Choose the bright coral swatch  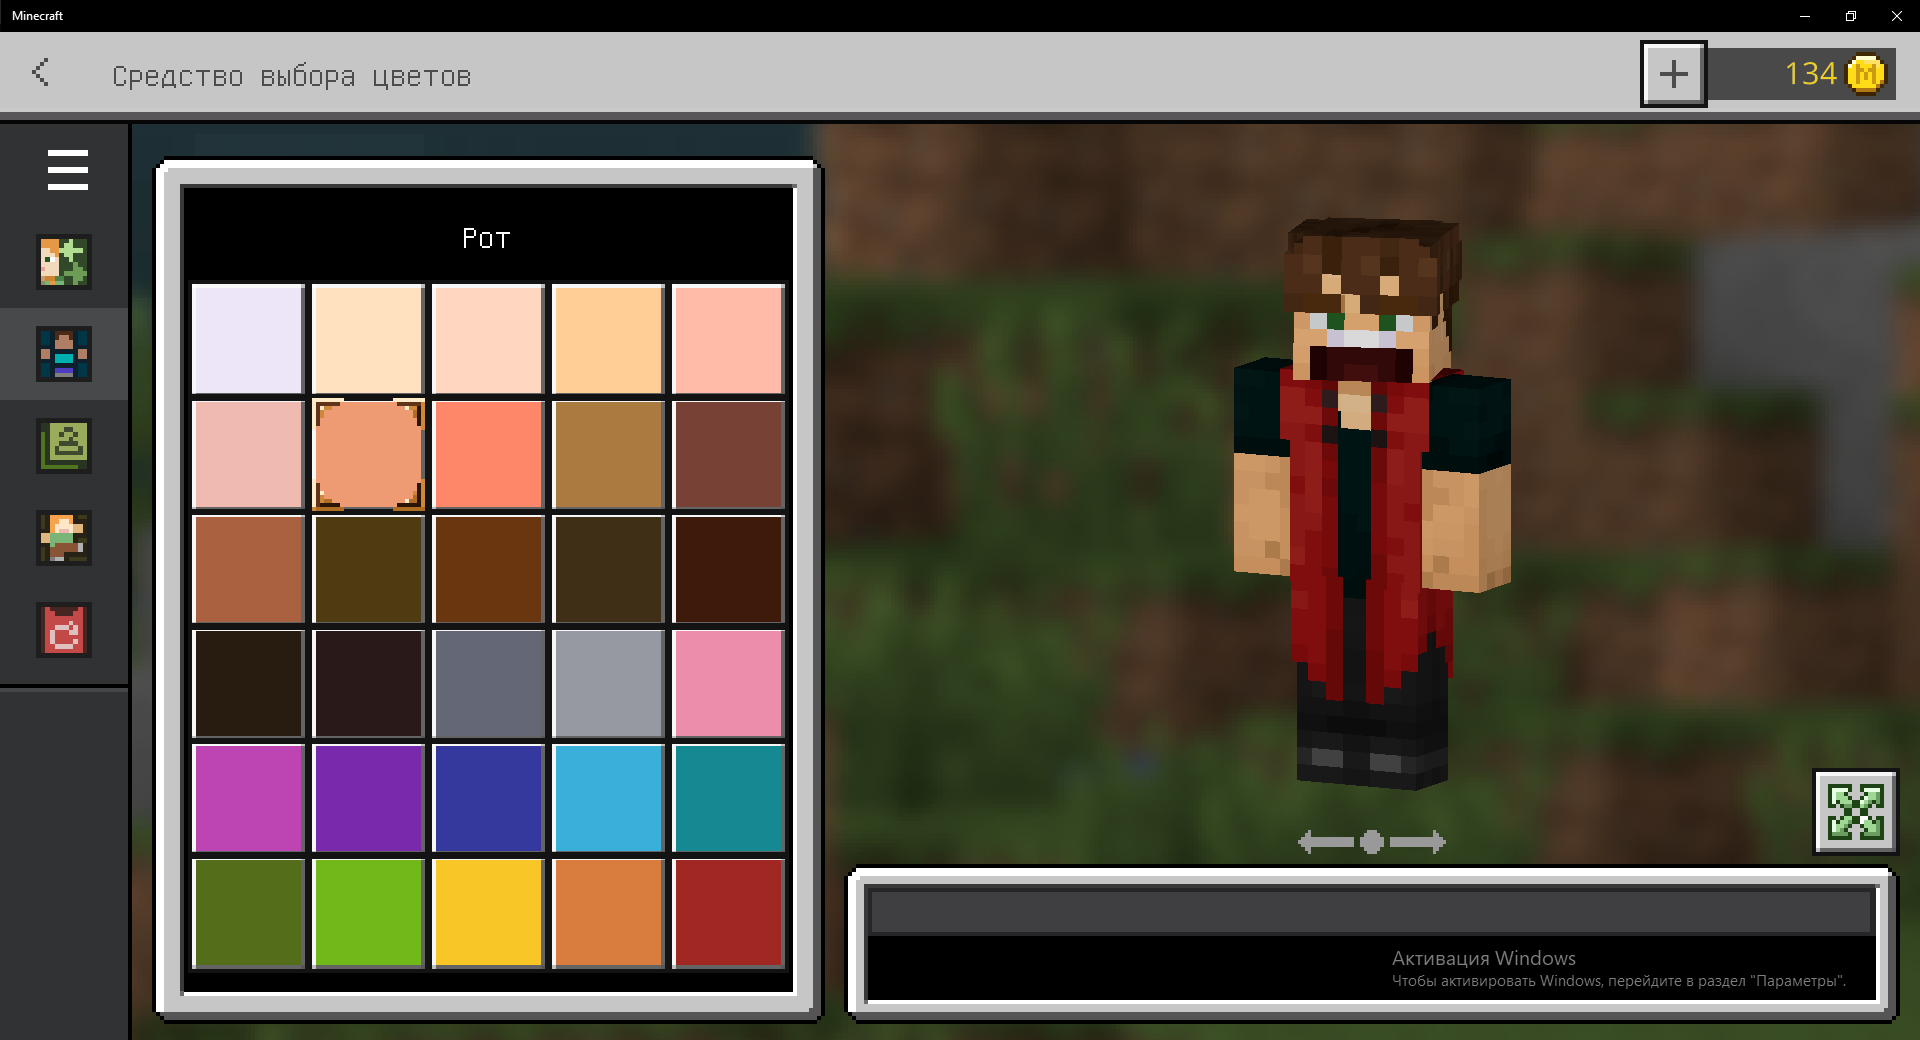488,454
